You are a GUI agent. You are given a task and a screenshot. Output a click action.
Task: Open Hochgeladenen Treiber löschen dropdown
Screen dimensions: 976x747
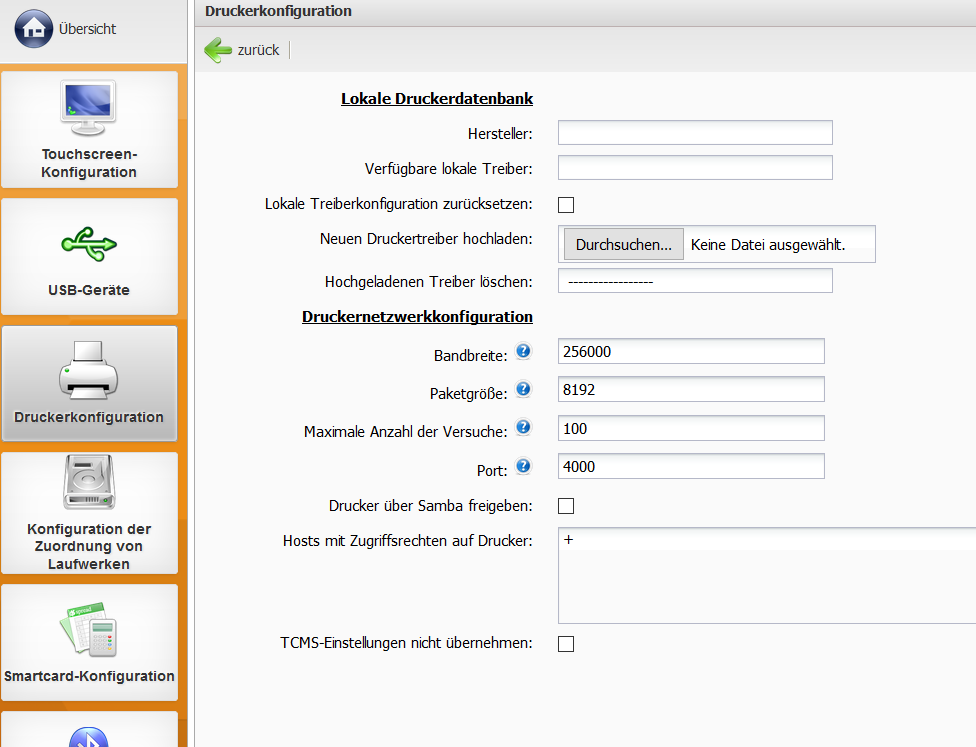click(x=695, y=281)
